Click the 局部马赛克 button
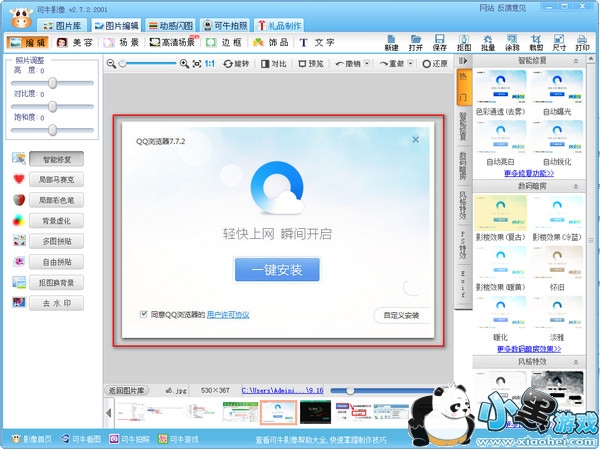The image size is (600, 450). pos(57,179)
